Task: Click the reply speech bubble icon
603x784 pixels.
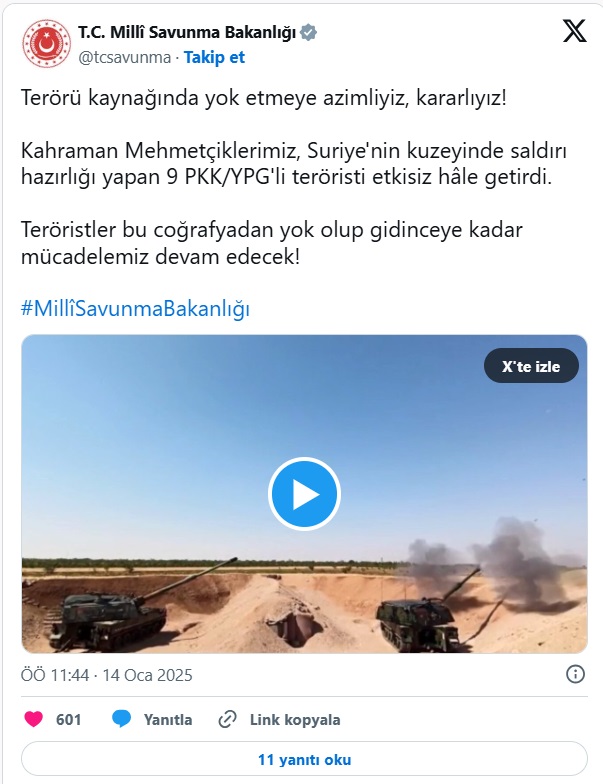Action: 122,719
